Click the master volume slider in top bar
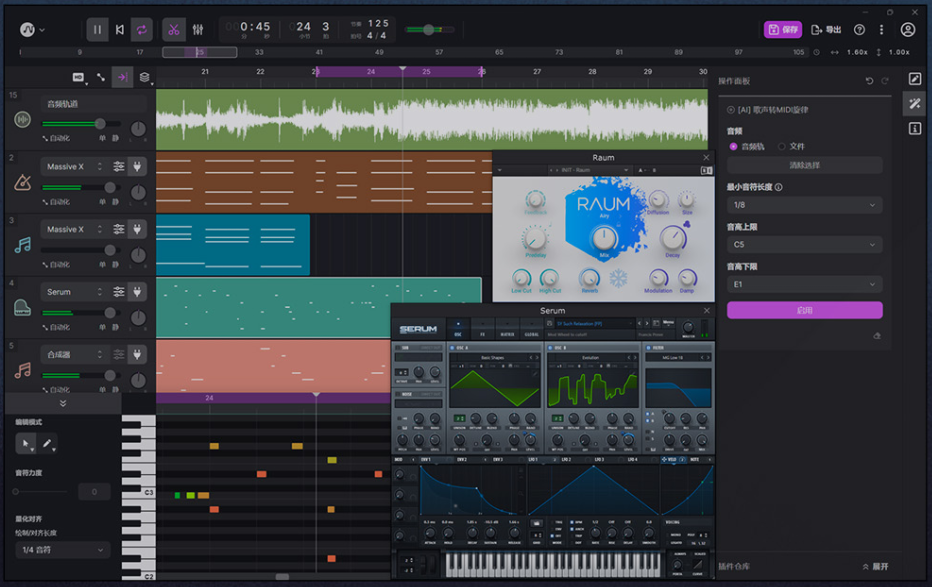 [429, 29]
